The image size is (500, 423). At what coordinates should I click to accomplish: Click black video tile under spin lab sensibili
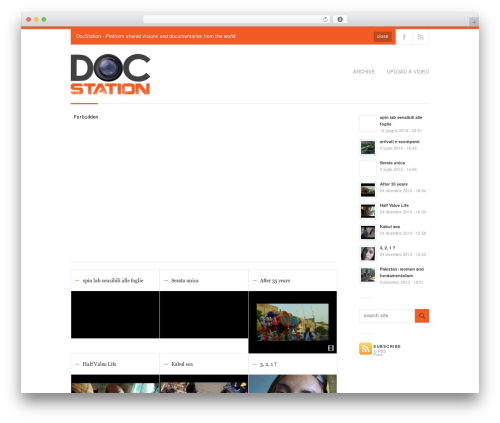point(115,315)
